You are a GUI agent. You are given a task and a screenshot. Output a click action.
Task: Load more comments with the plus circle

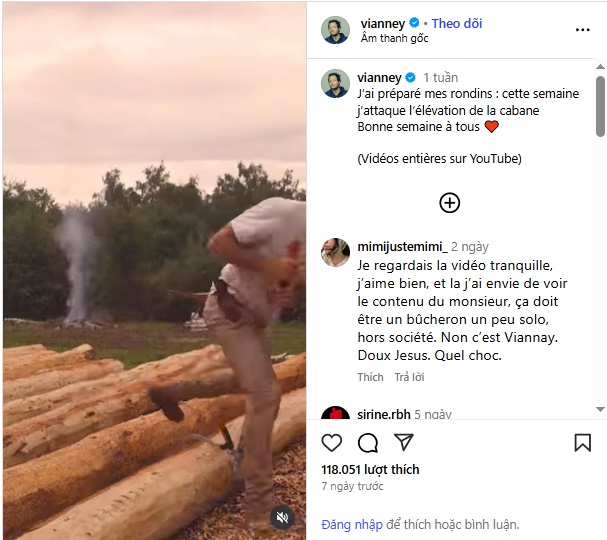[450, 203]
